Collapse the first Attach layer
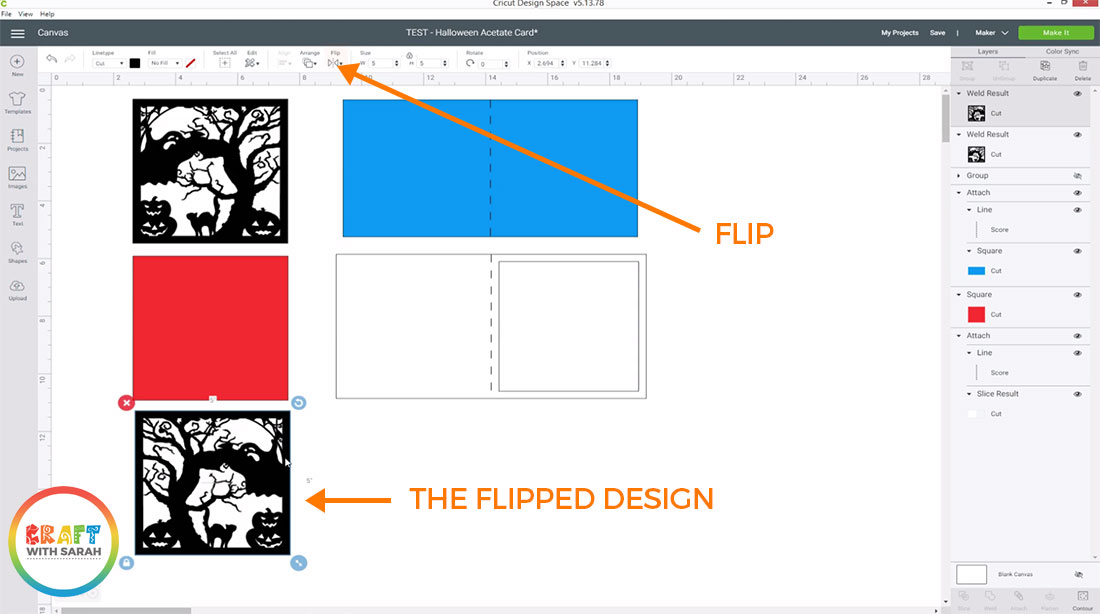Screen dimensions: 1100x614 click(959, 193)
